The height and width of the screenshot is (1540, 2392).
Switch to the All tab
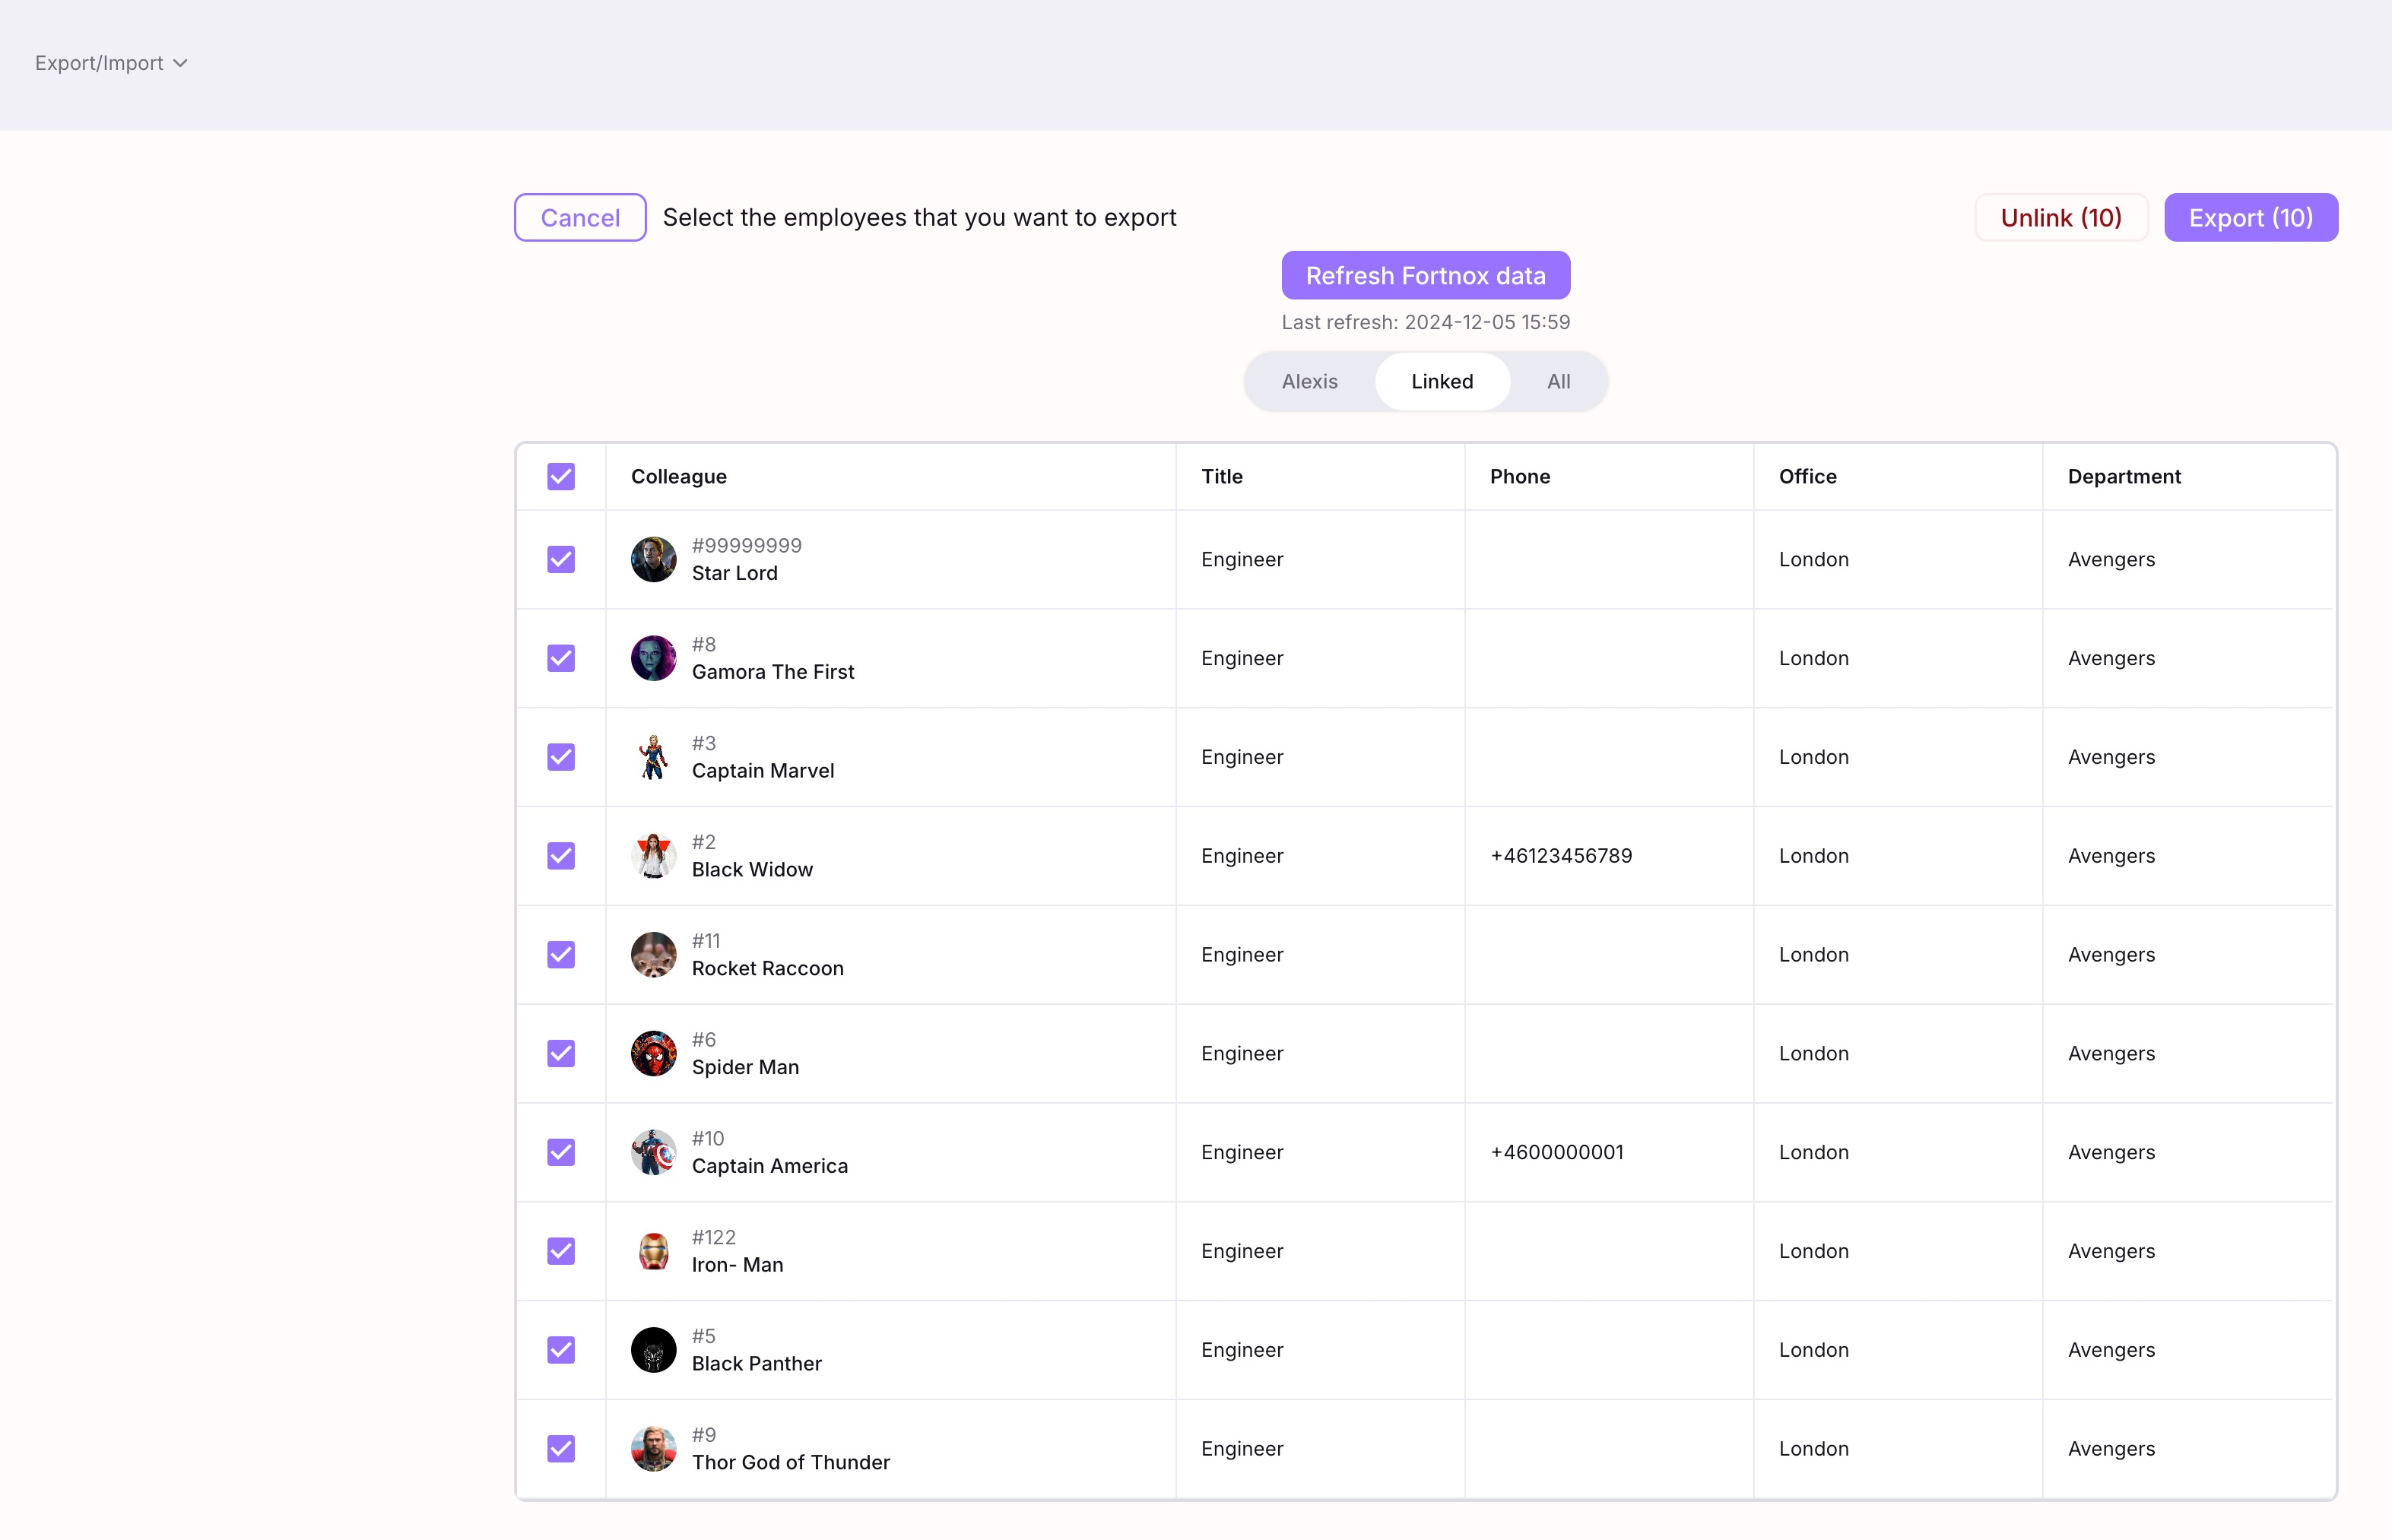pos(1558,381)
